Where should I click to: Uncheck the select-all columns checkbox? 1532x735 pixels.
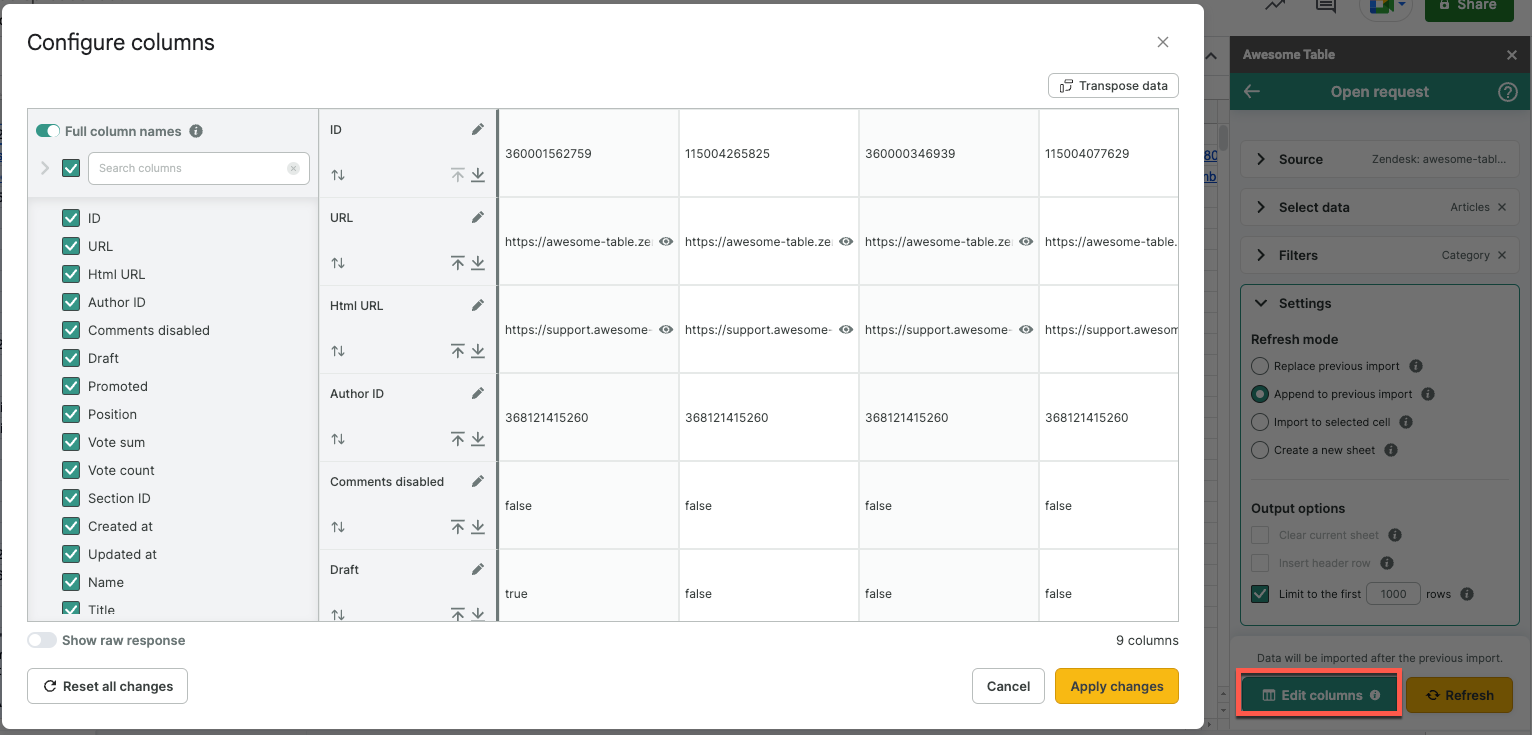pyautogui.click(x=71, y=168)
